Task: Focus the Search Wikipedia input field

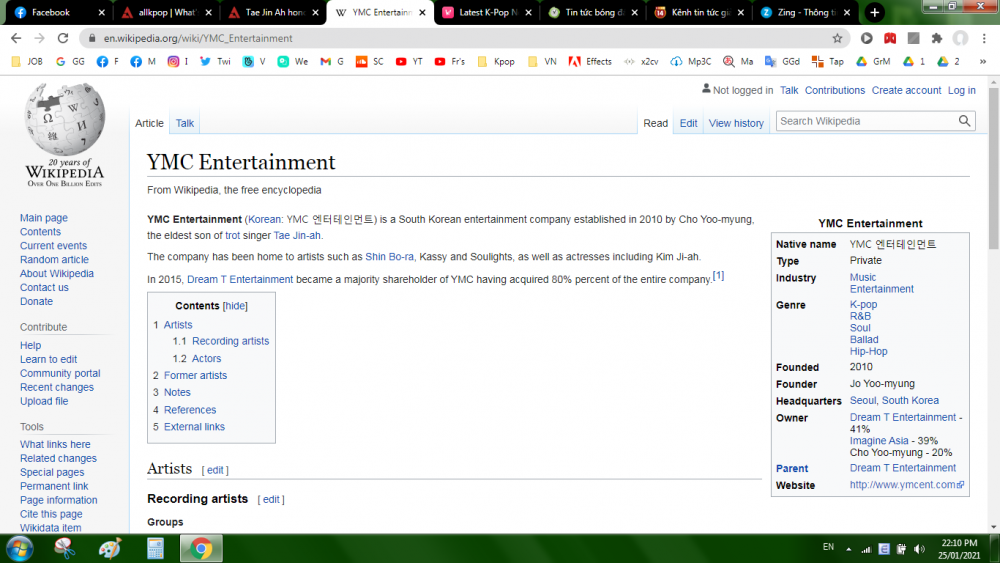Action: 867,121
